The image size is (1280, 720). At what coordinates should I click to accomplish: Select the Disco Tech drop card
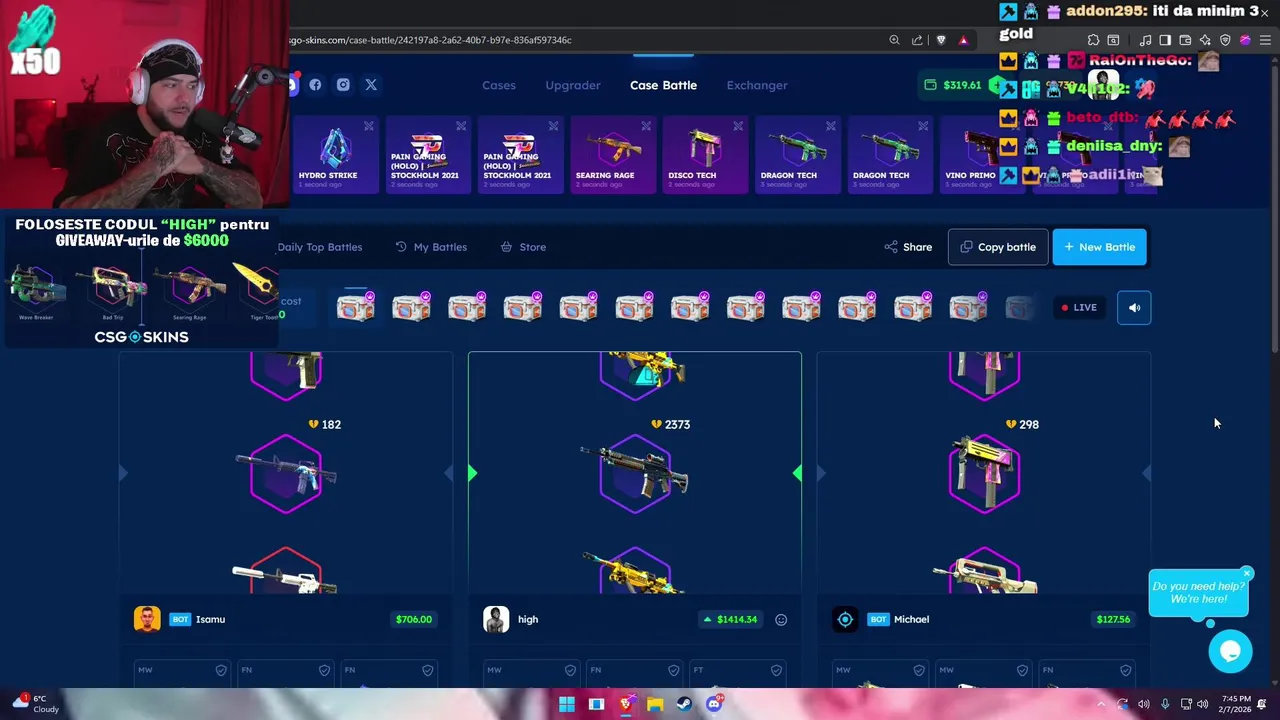click(x=705, y=155)
